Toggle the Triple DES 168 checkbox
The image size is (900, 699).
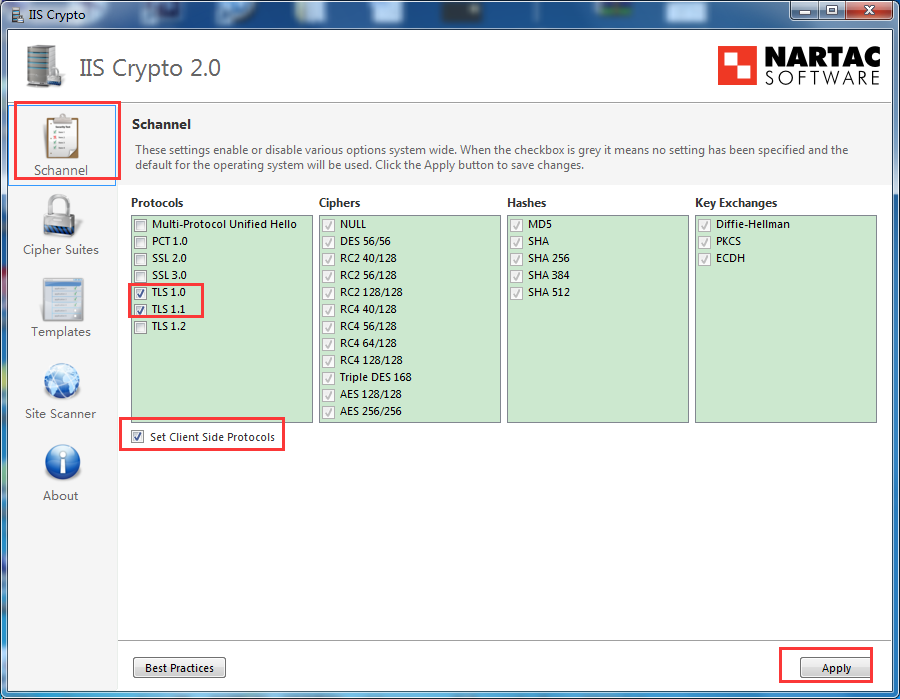point(329,378)
